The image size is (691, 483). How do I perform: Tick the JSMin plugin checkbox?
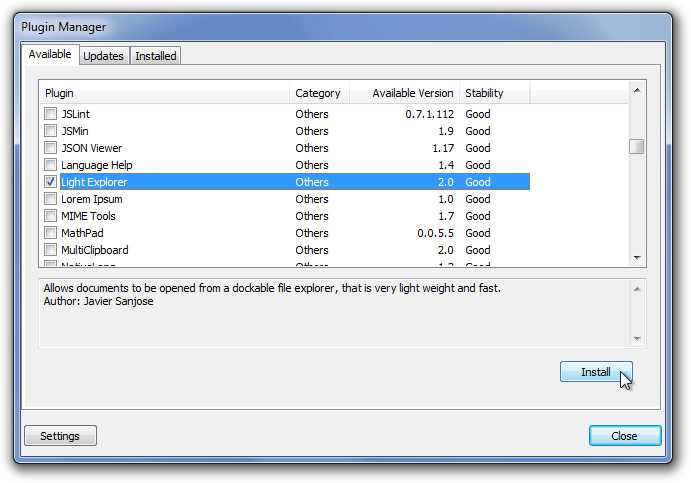tap(50, 131)
